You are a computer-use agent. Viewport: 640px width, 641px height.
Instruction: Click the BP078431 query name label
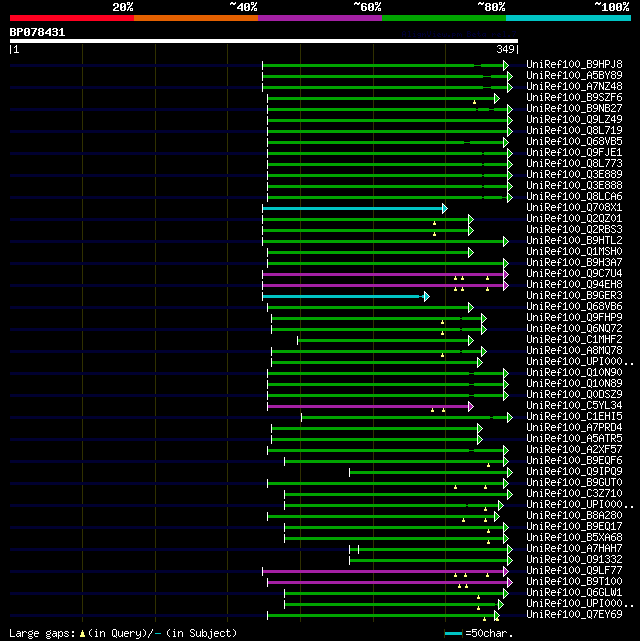[37, 32]
